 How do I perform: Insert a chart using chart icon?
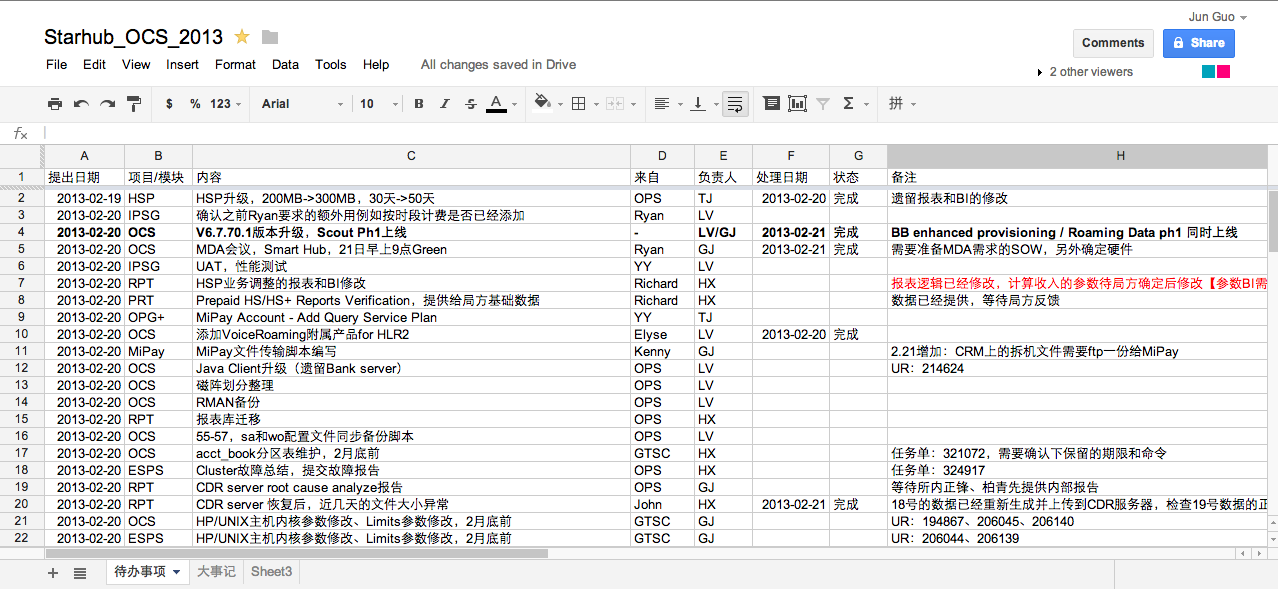(x=797, y=104)
